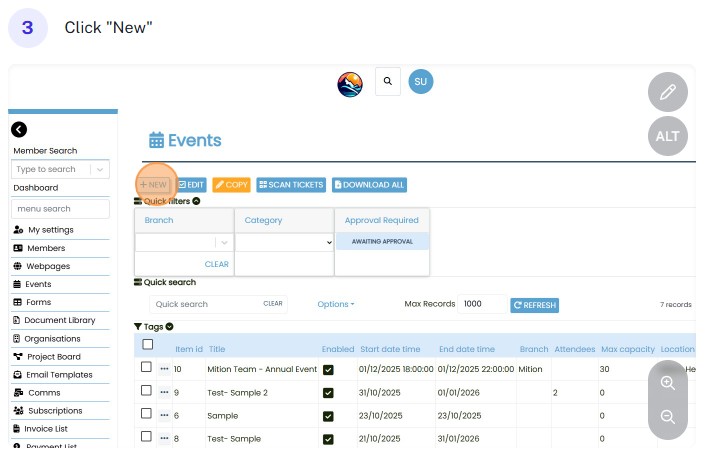705x460 pixels.
Task: Collapse sidebar with back arrow icon
Action: [19, 129]
